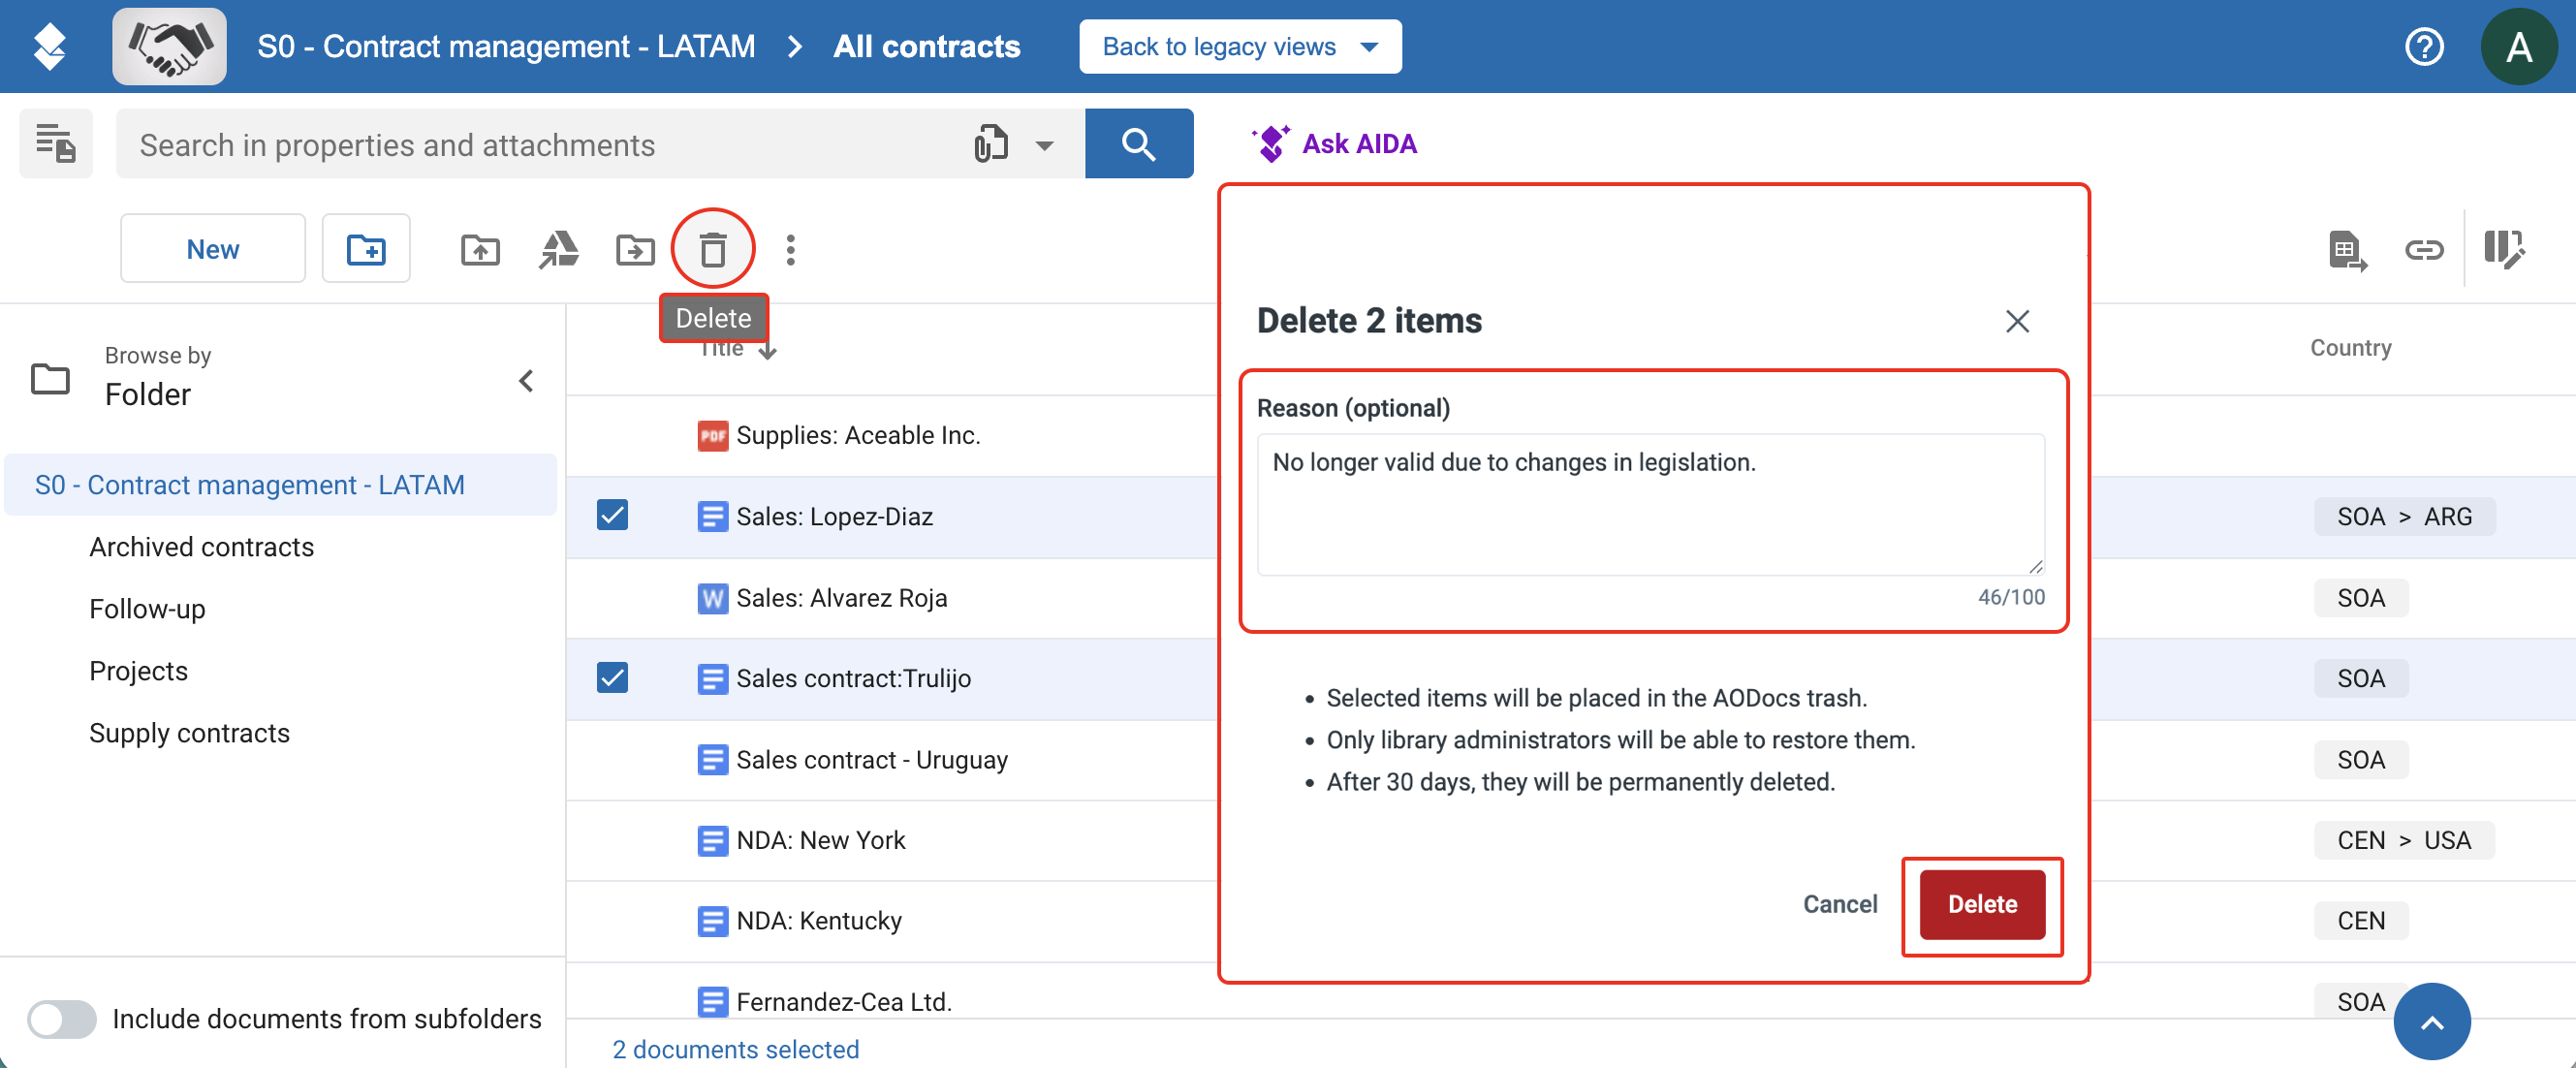Toggle Include documents from subfolders switch

tap(62, 1018)
